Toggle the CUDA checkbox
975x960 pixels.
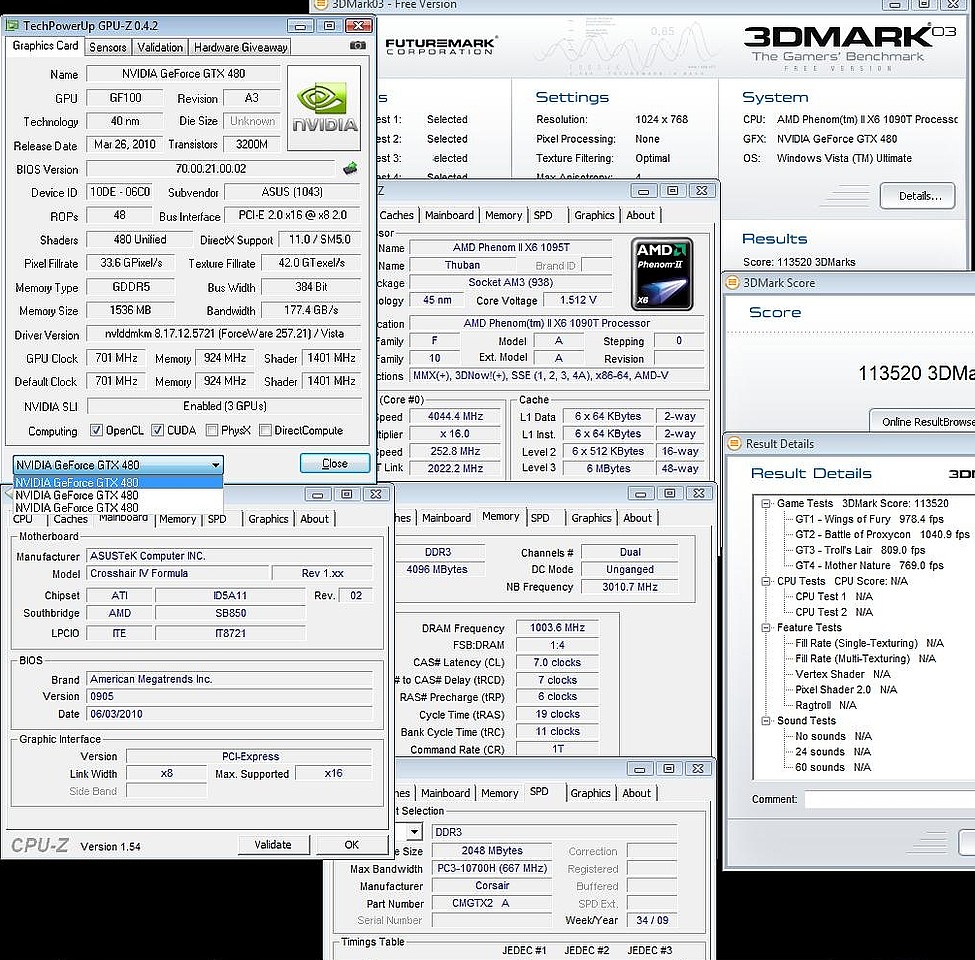pyautogui.click(x=157, y=430)
